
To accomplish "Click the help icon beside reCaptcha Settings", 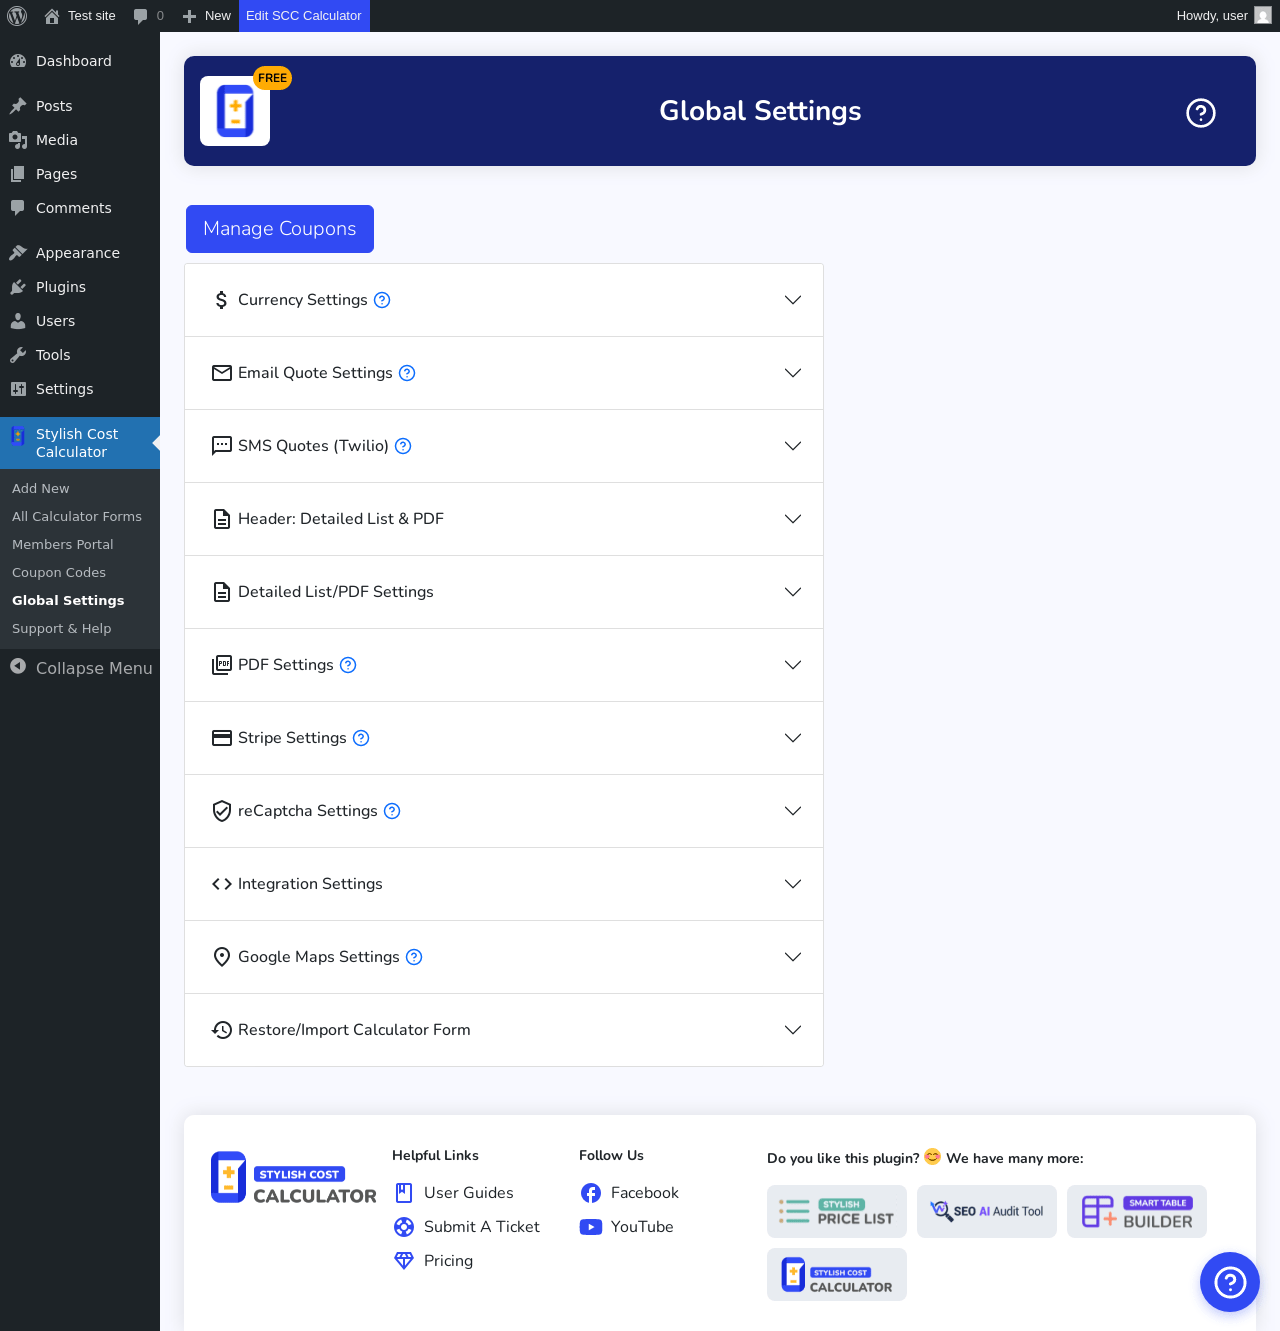I will 392,811.
